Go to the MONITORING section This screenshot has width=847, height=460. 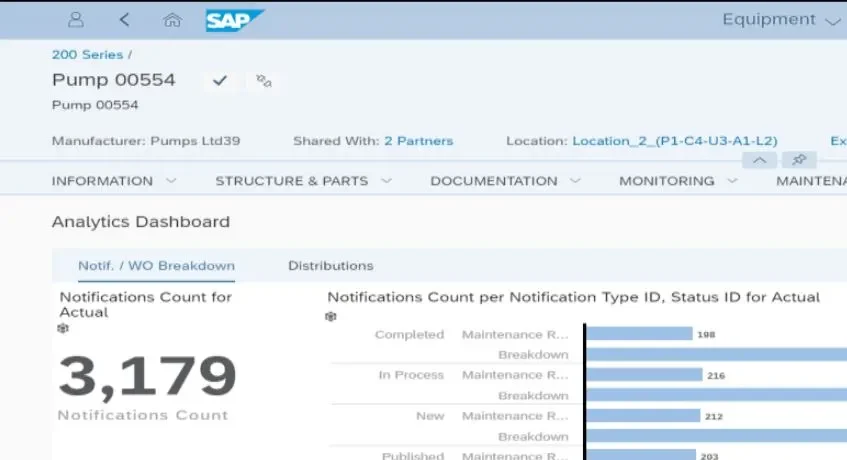click(667, 181)
